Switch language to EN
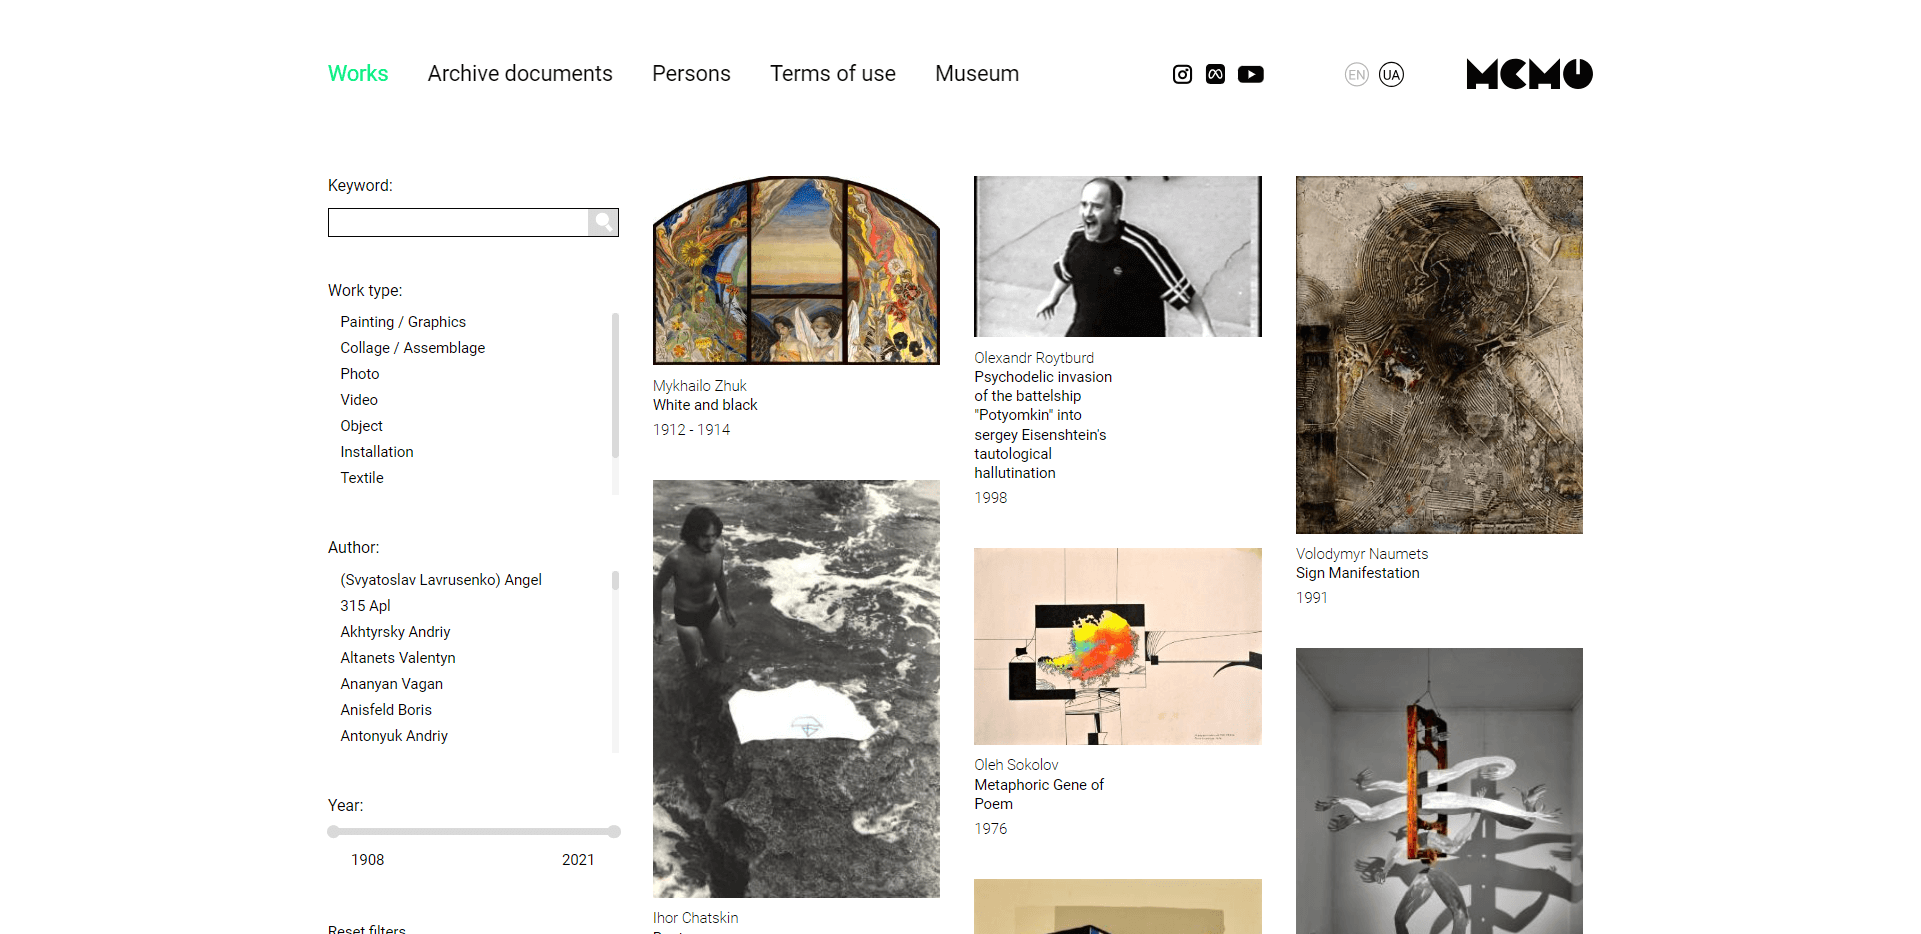Viewport: 1921px width, 934px height. (1356, 75)
